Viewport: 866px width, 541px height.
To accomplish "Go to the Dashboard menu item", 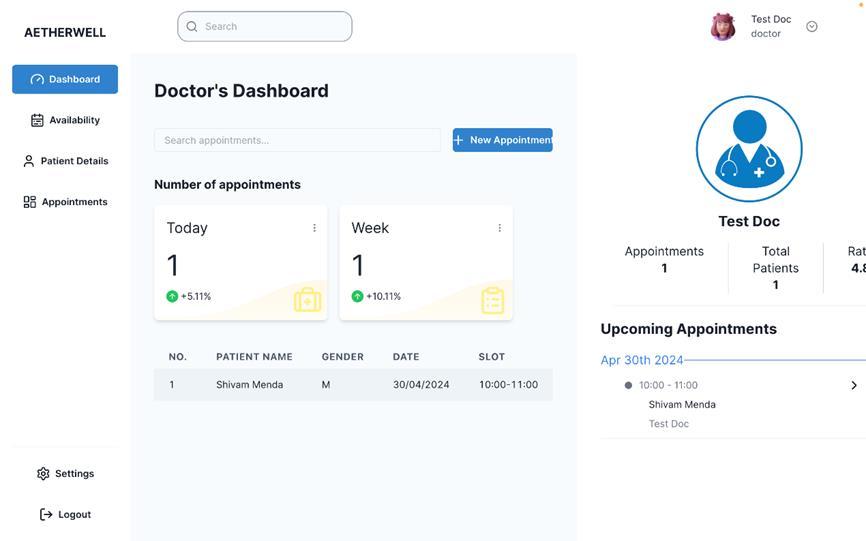I will [x=65, y=79].
